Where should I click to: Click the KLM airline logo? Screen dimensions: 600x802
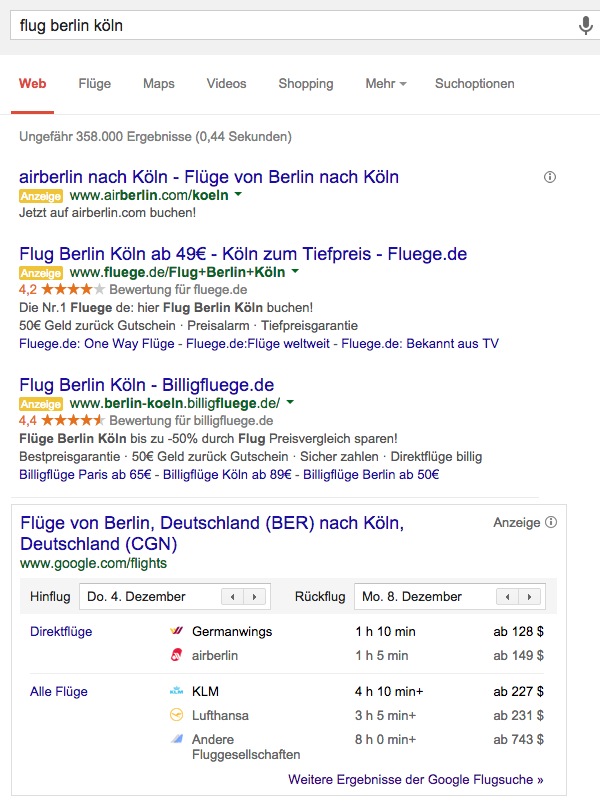click(x=176, y=691)
